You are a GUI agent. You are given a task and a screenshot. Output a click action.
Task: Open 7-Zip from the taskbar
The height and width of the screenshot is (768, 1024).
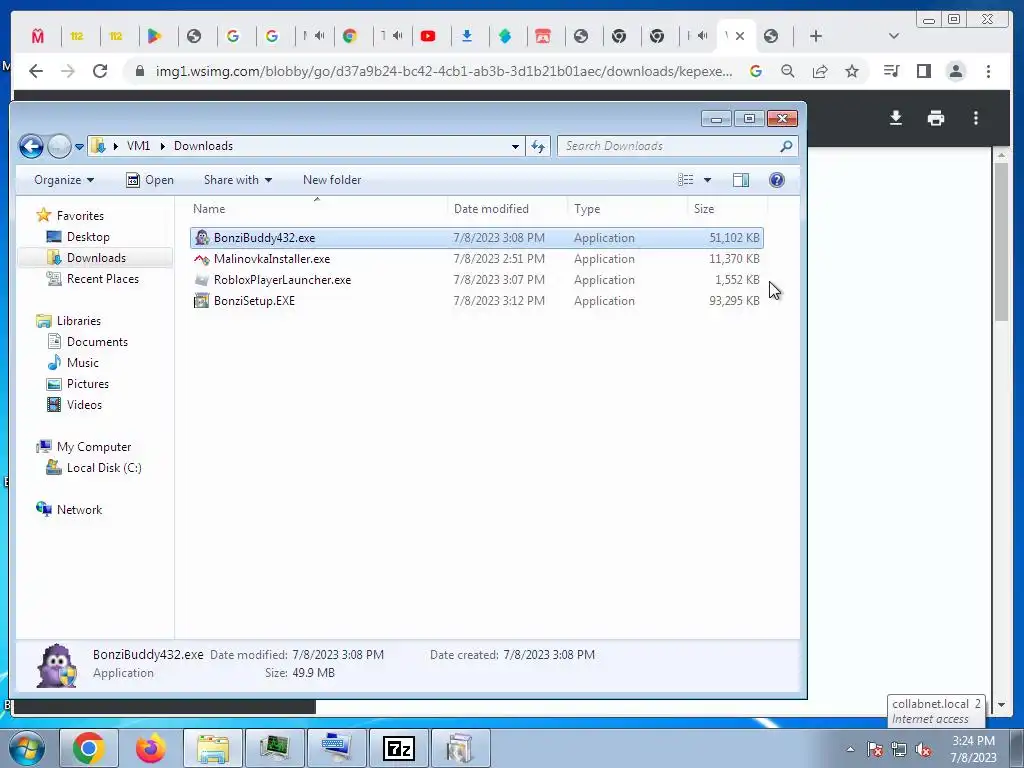click(x=398, y=748)
